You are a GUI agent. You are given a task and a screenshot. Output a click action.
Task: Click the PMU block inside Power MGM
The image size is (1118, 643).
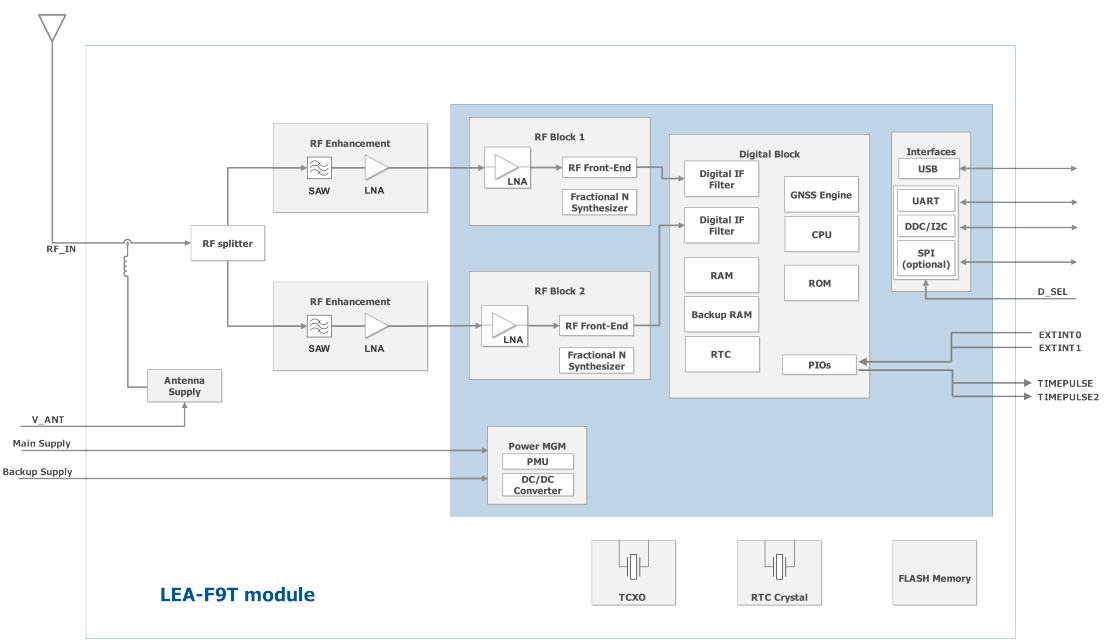tap(537, 461)
